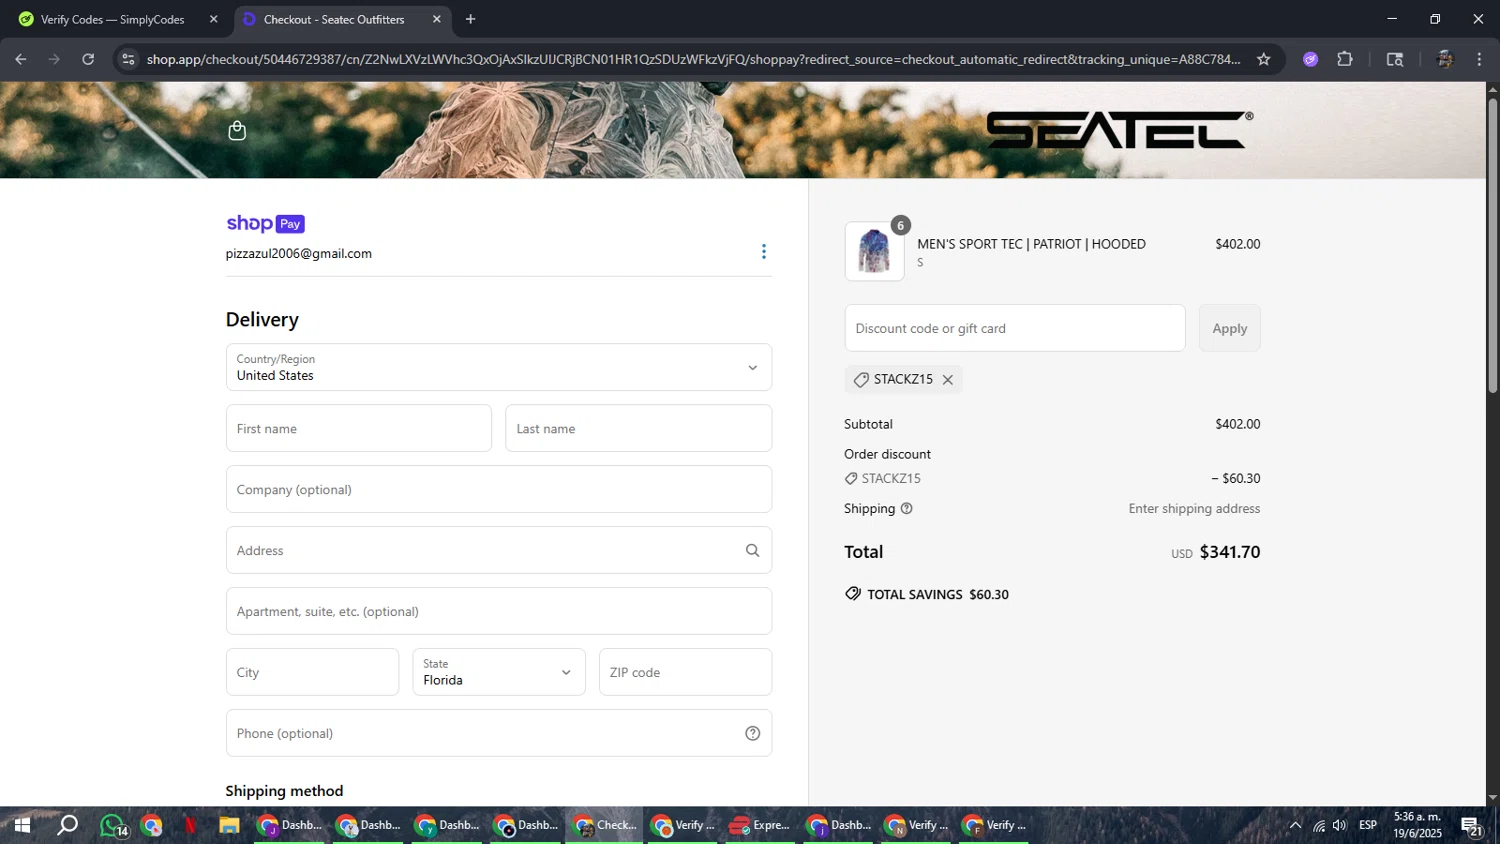Click the address search magnifier icon

pyautogui.click(x=752, y=550)
